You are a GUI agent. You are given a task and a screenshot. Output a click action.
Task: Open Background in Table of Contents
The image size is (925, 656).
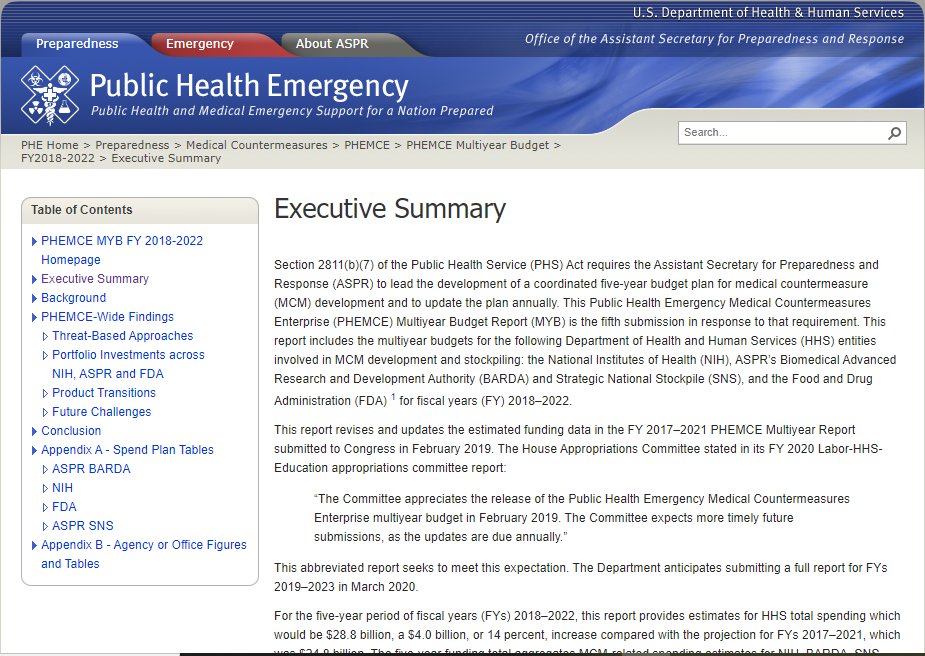pyautogui.click(x=74, y=298)
